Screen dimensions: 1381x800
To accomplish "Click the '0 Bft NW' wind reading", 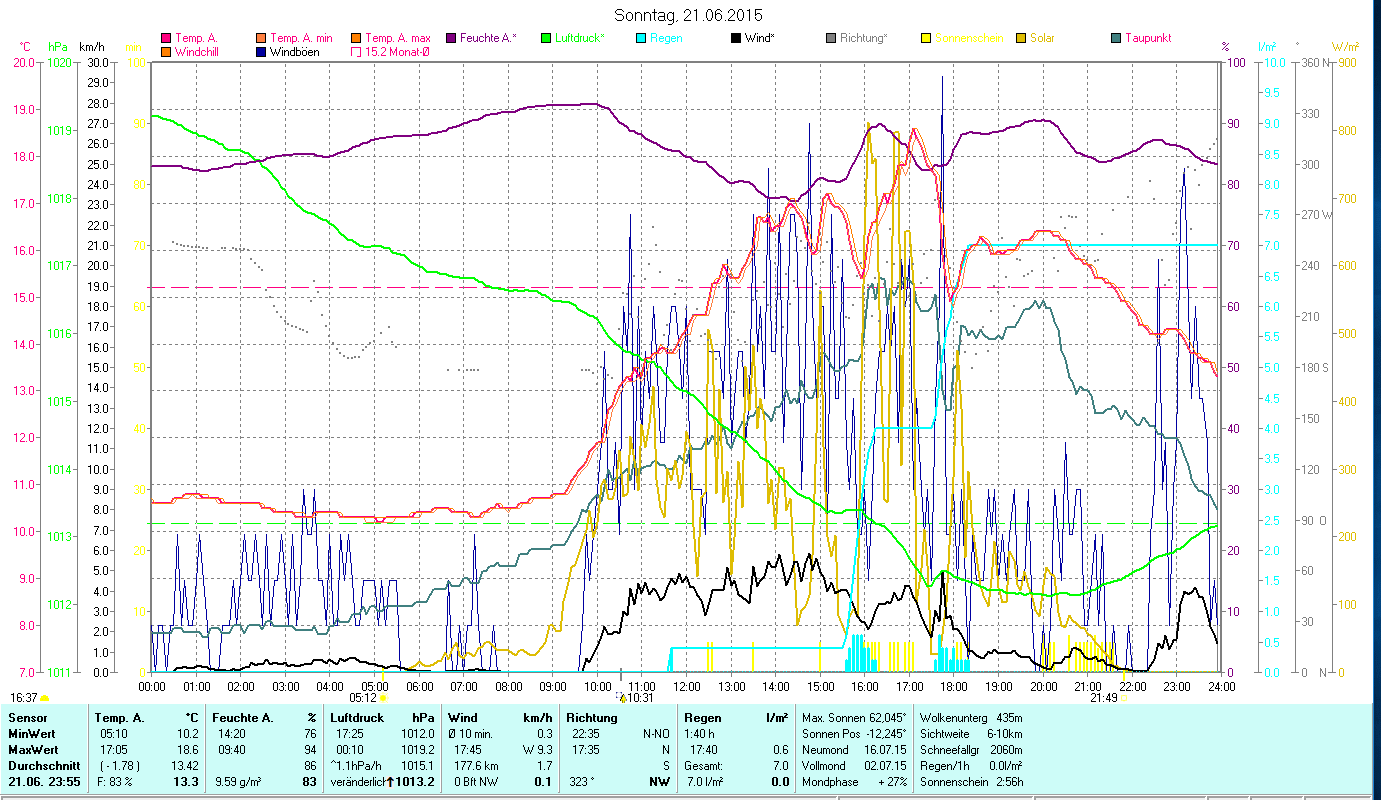I will (x=475, y=782).
